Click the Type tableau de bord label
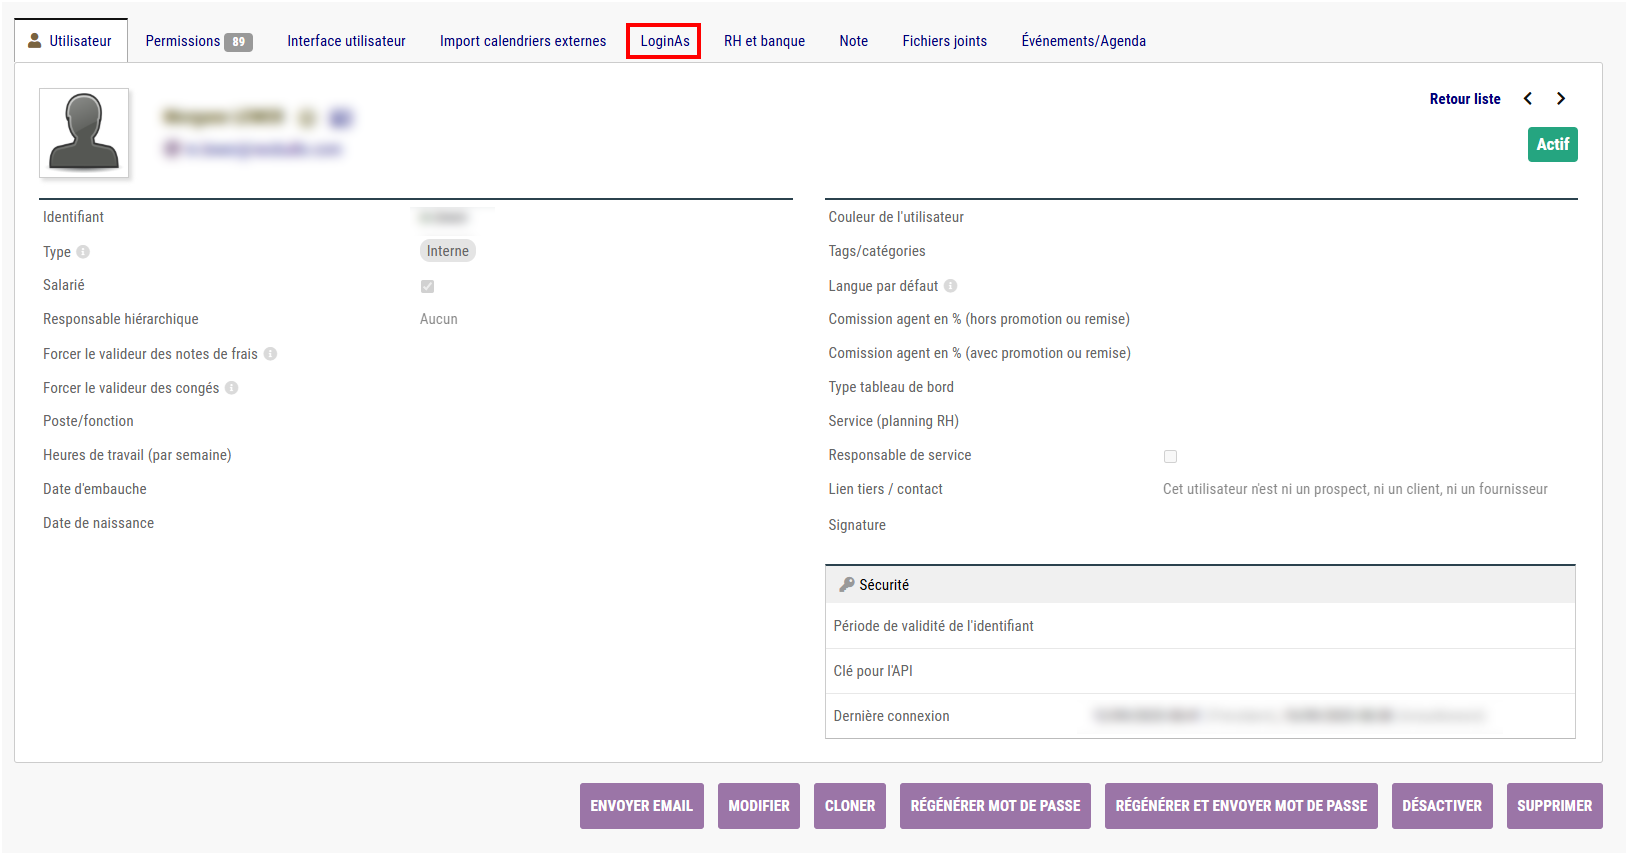1628x855 pixels. (891, 387)
